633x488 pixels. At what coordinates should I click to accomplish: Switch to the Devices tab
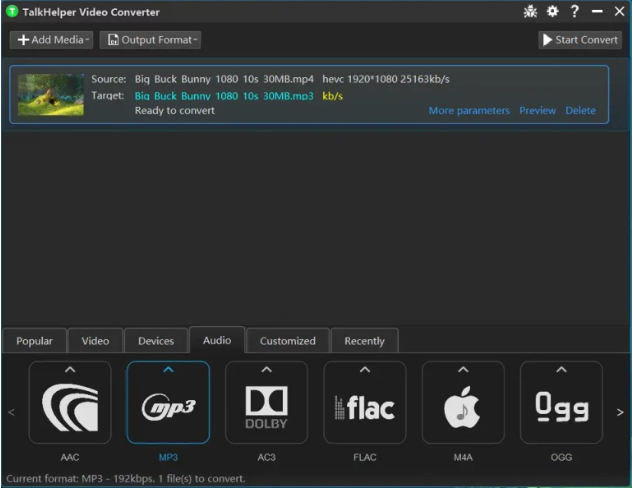pos(156,341)
